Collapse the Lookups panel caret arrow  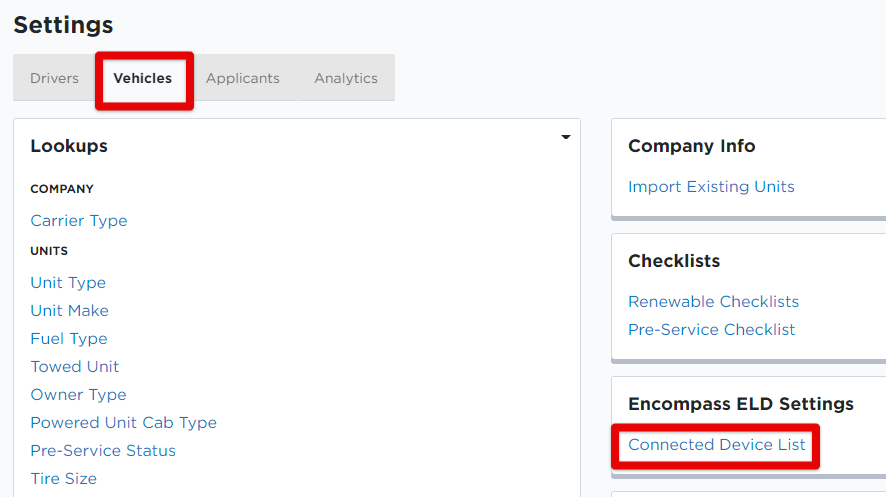pyautogui.click(x=565, y=137)
